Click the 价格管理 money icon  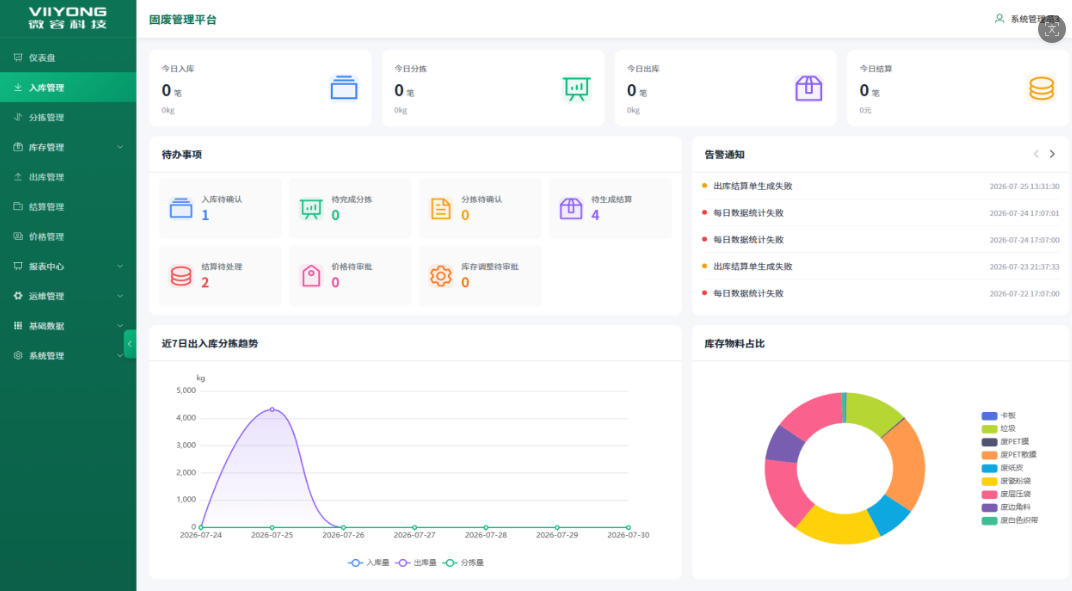[x=18, y=236]
